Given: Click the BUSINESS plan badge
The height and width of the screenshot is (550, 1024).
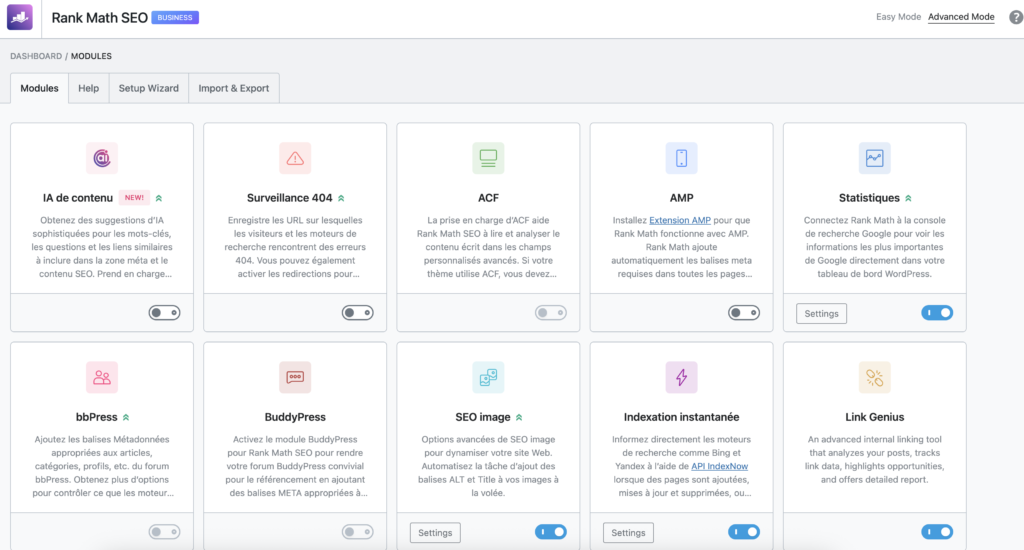Looking at the screenshot, I should pyautogui.click(x=175, y=18).
